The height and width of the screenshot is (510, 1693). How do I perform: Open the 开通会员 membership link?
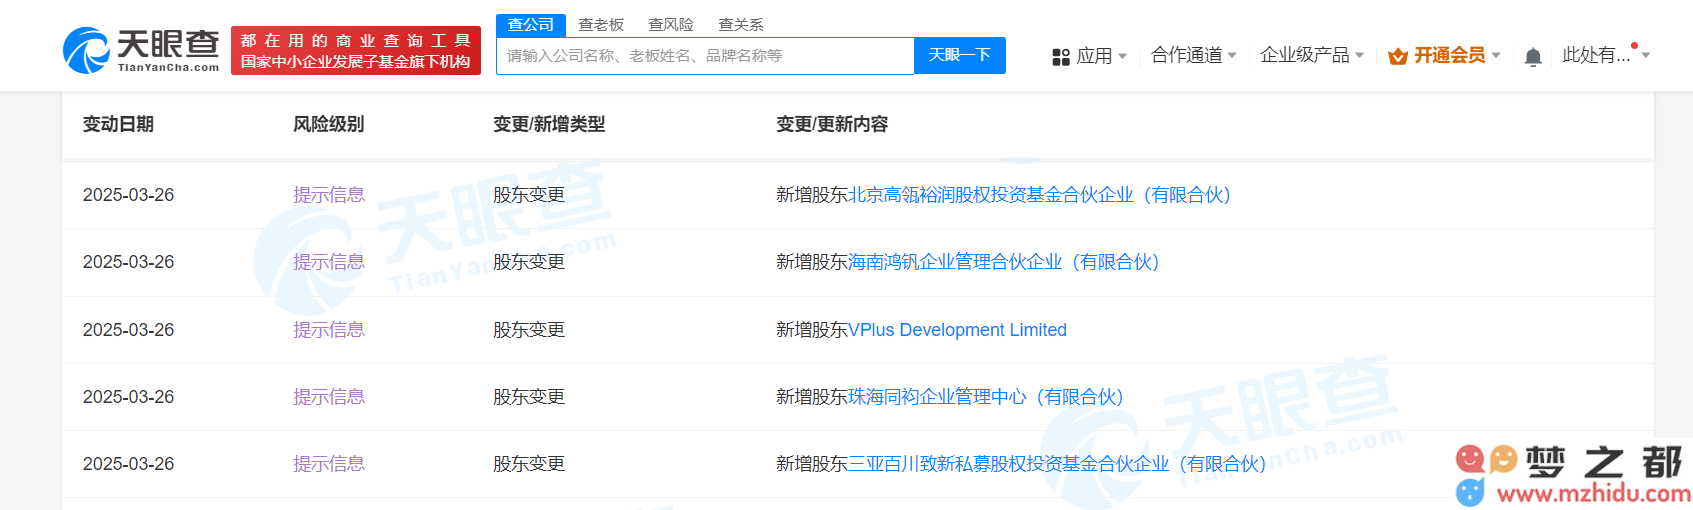tap(1449, 55)
